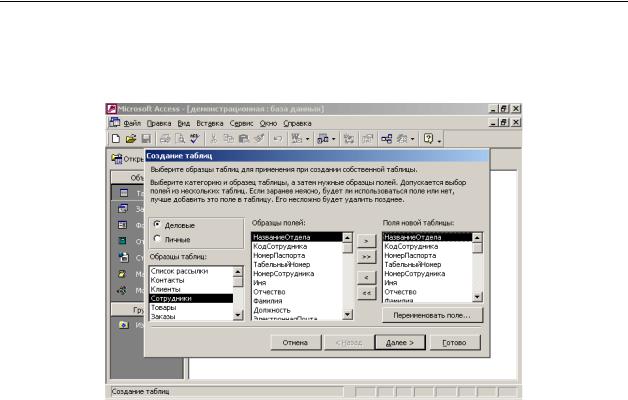The height and width of the screenshot is (400, 628).
Task: Open a database via the folder icon
Action: click(131, 139)
